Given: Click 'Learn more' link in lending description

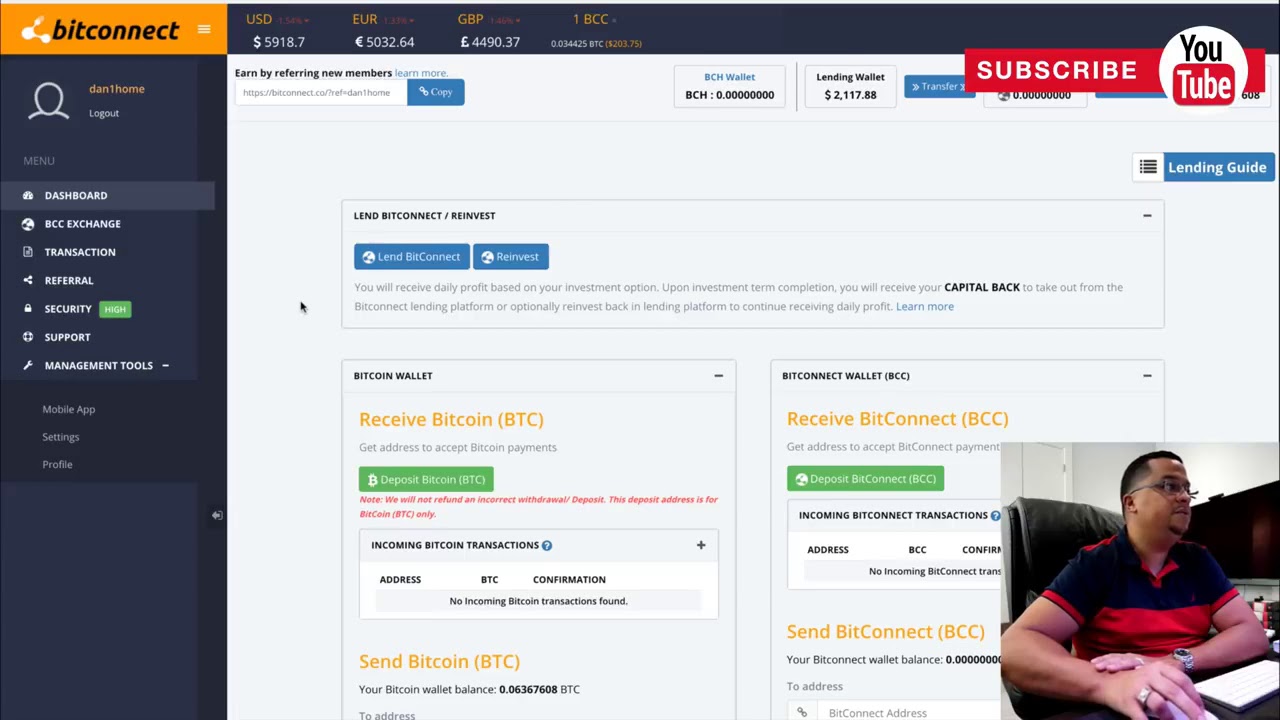Looking at the screenshot, I should (925, 307).
